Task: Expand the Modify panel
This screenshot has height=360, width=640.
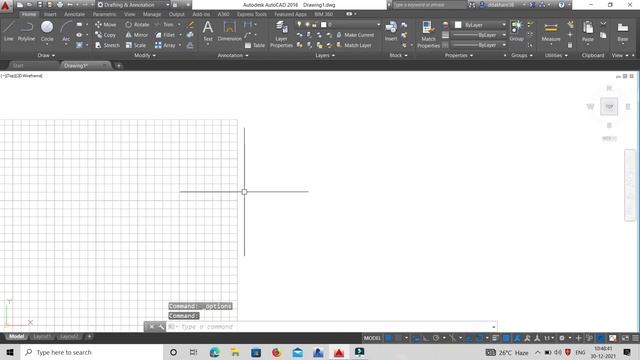Action: click(x=145, y=55)
